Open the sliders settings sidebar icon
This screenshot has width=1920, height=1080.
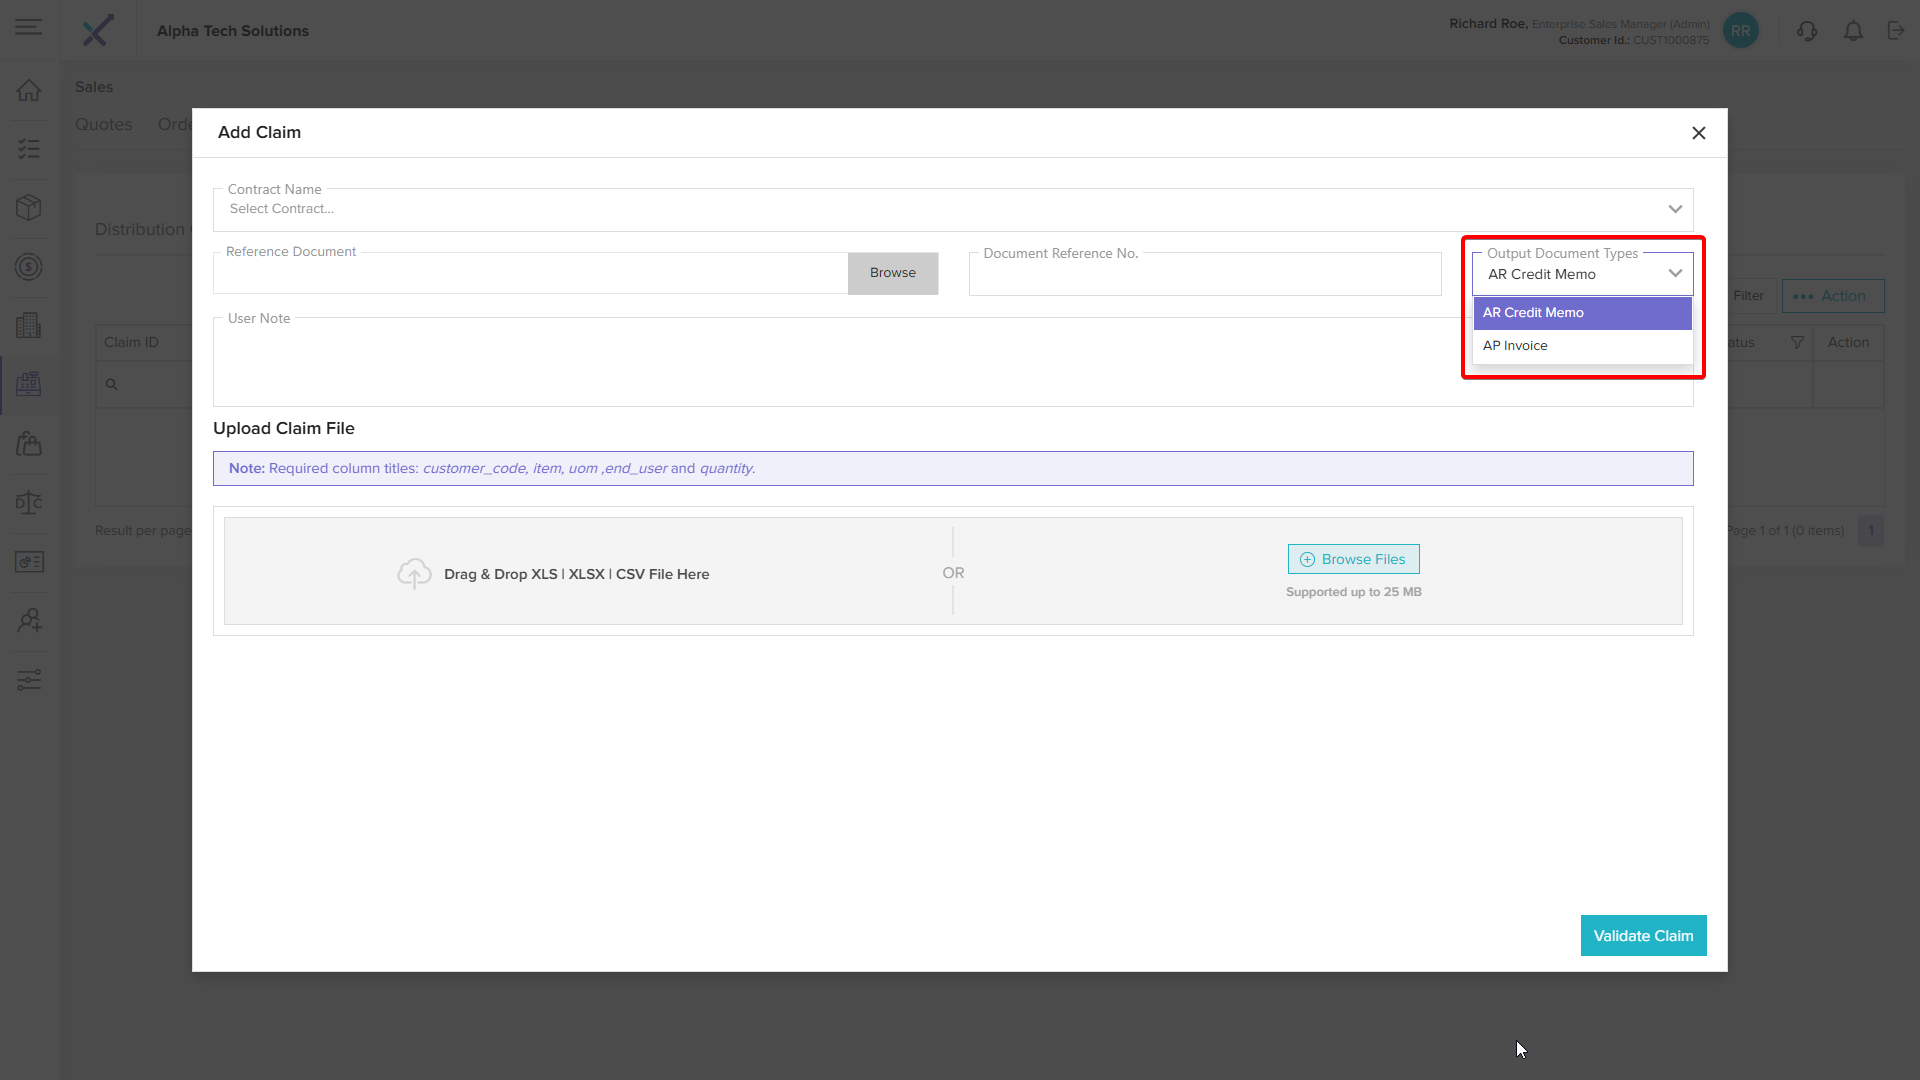[29, 680]
